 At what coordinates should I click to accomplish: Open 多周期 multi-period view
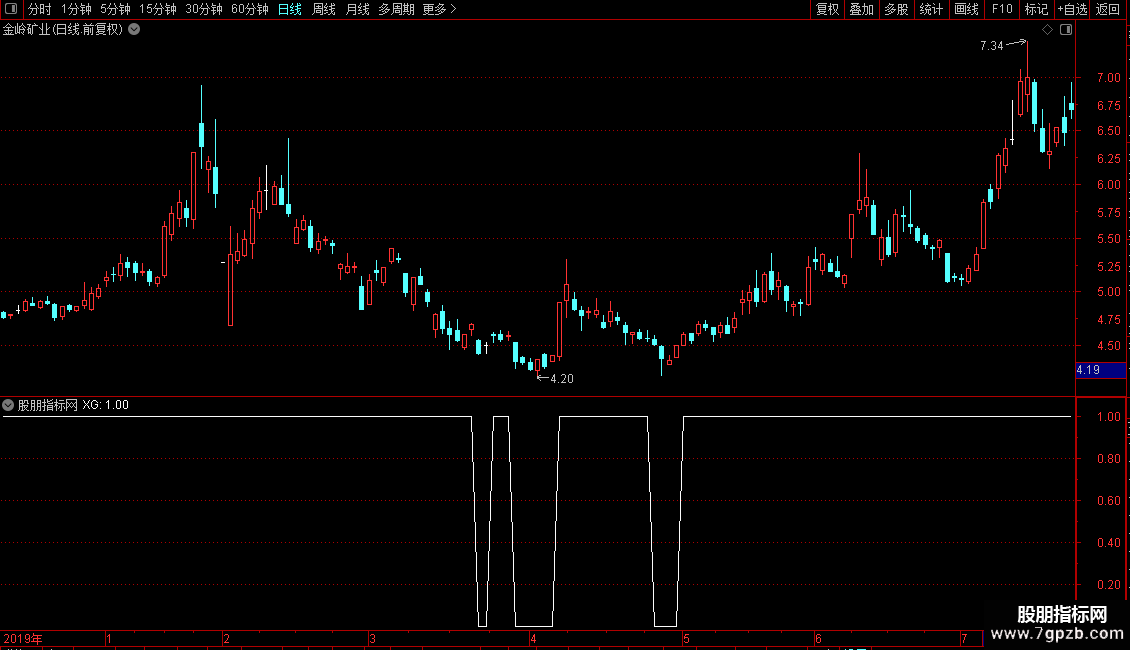coord(396,9)
